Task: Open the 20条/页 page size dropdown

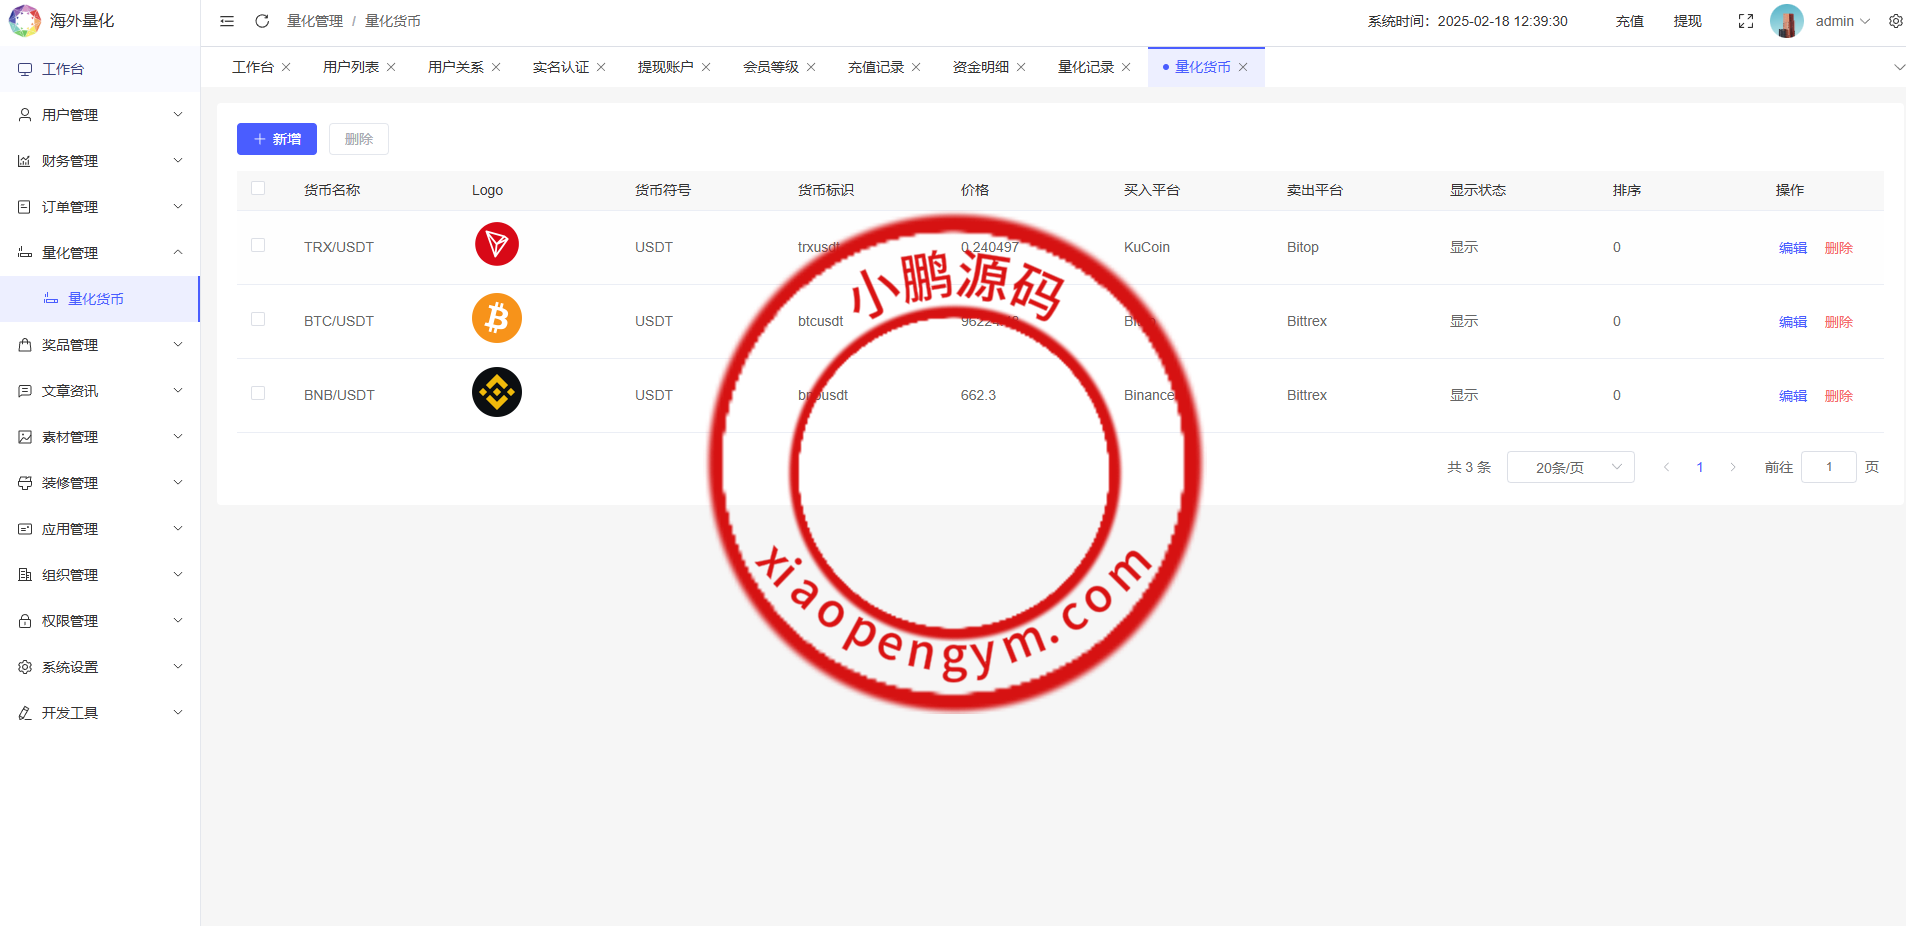Action: (1570, 467)
